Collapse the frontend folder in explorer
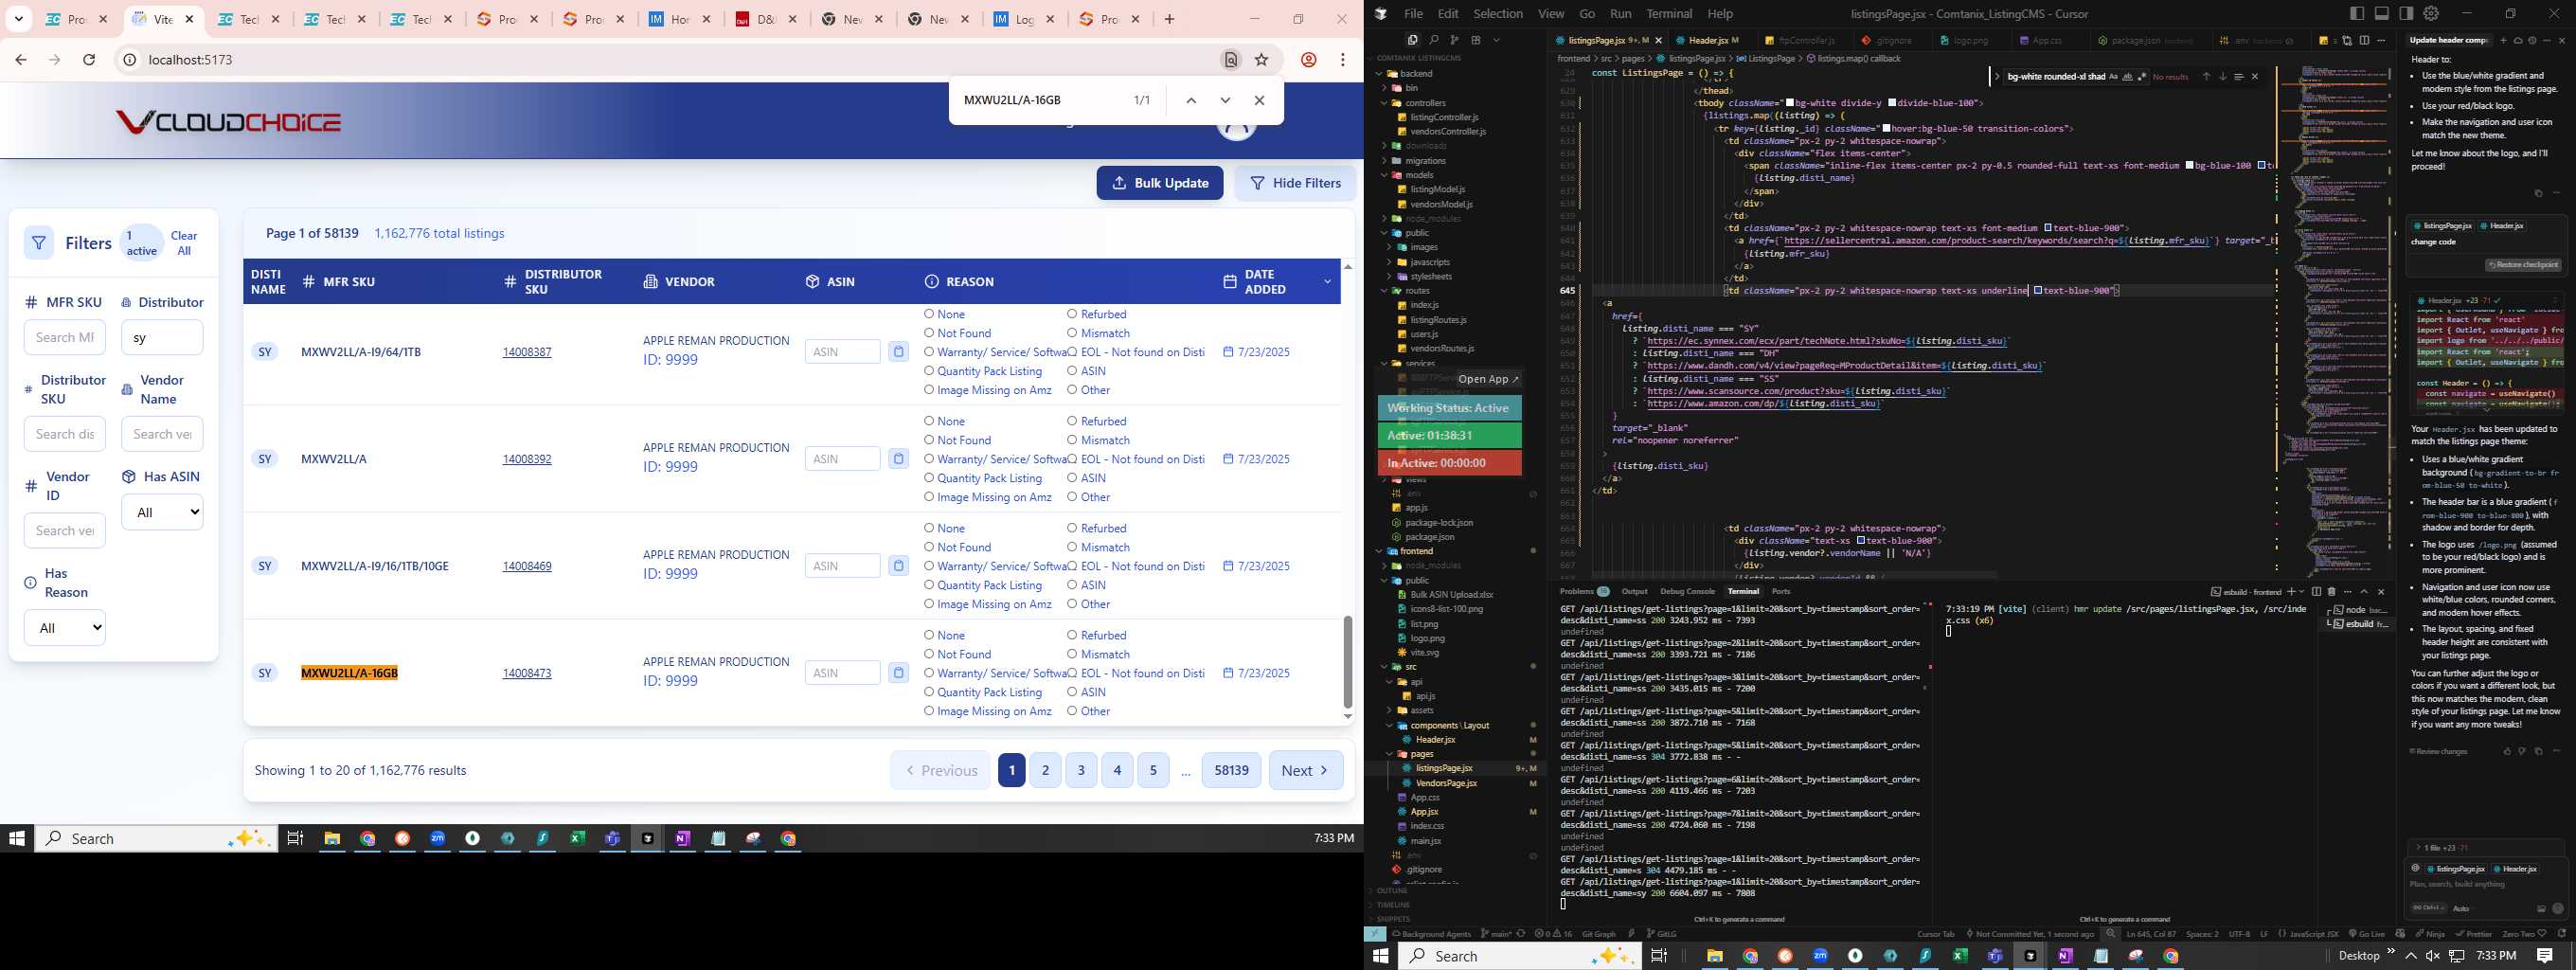The height and width of the screenshot is (970, 2576). click(1380, 551)
